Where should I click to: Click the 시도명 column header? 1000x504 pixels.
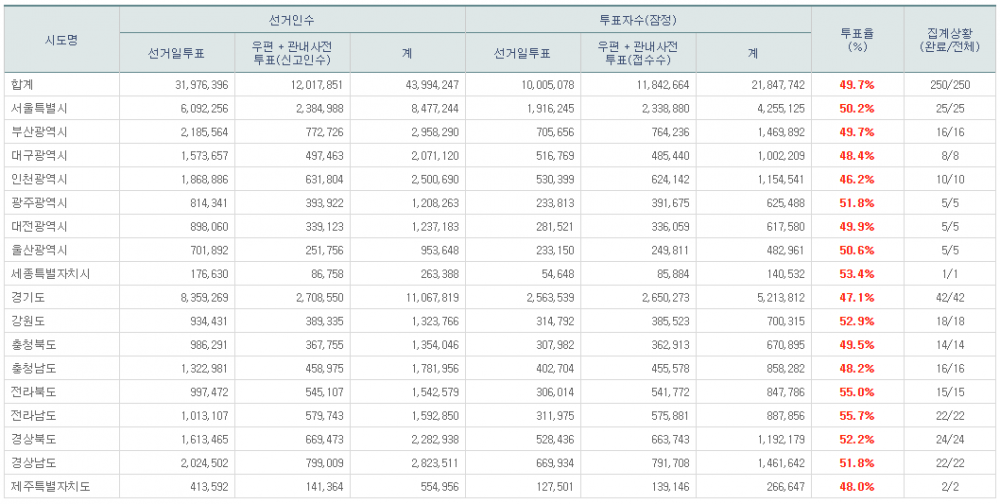pos(61,39)
